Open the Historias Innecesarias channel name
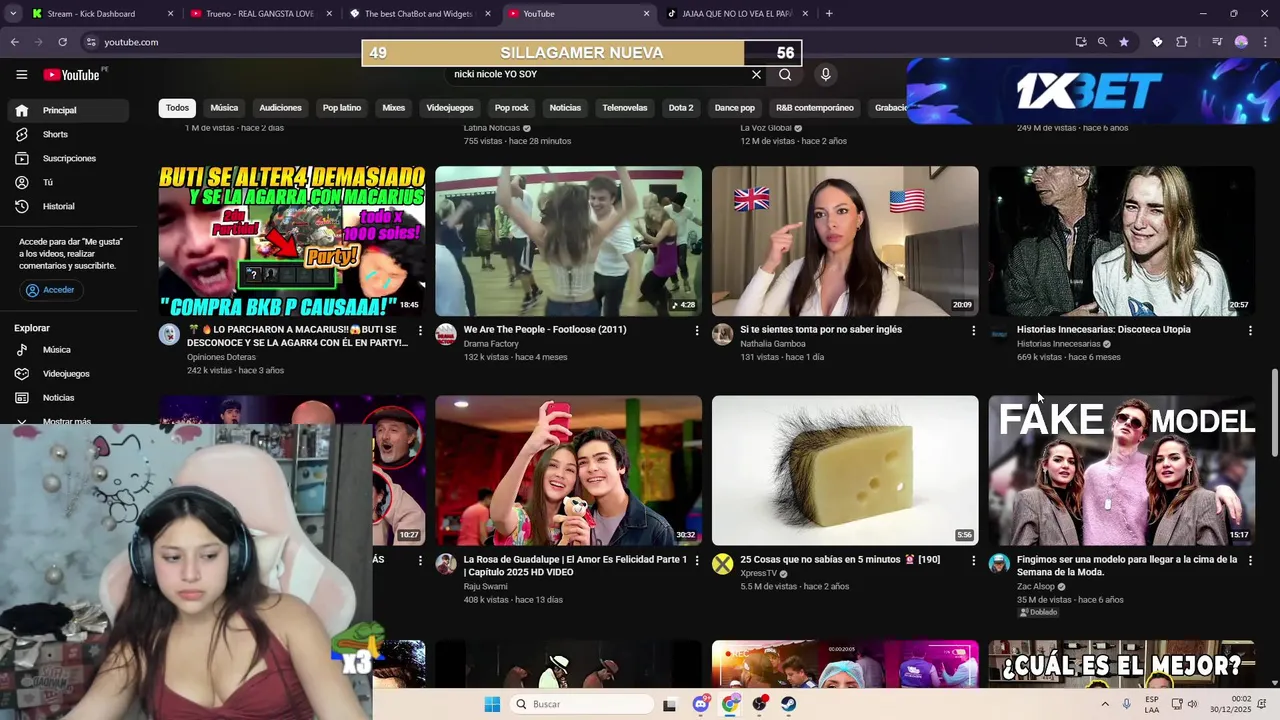Image resolution: width=1280 pixels, height=720 pixels. tap(1058, 344)
